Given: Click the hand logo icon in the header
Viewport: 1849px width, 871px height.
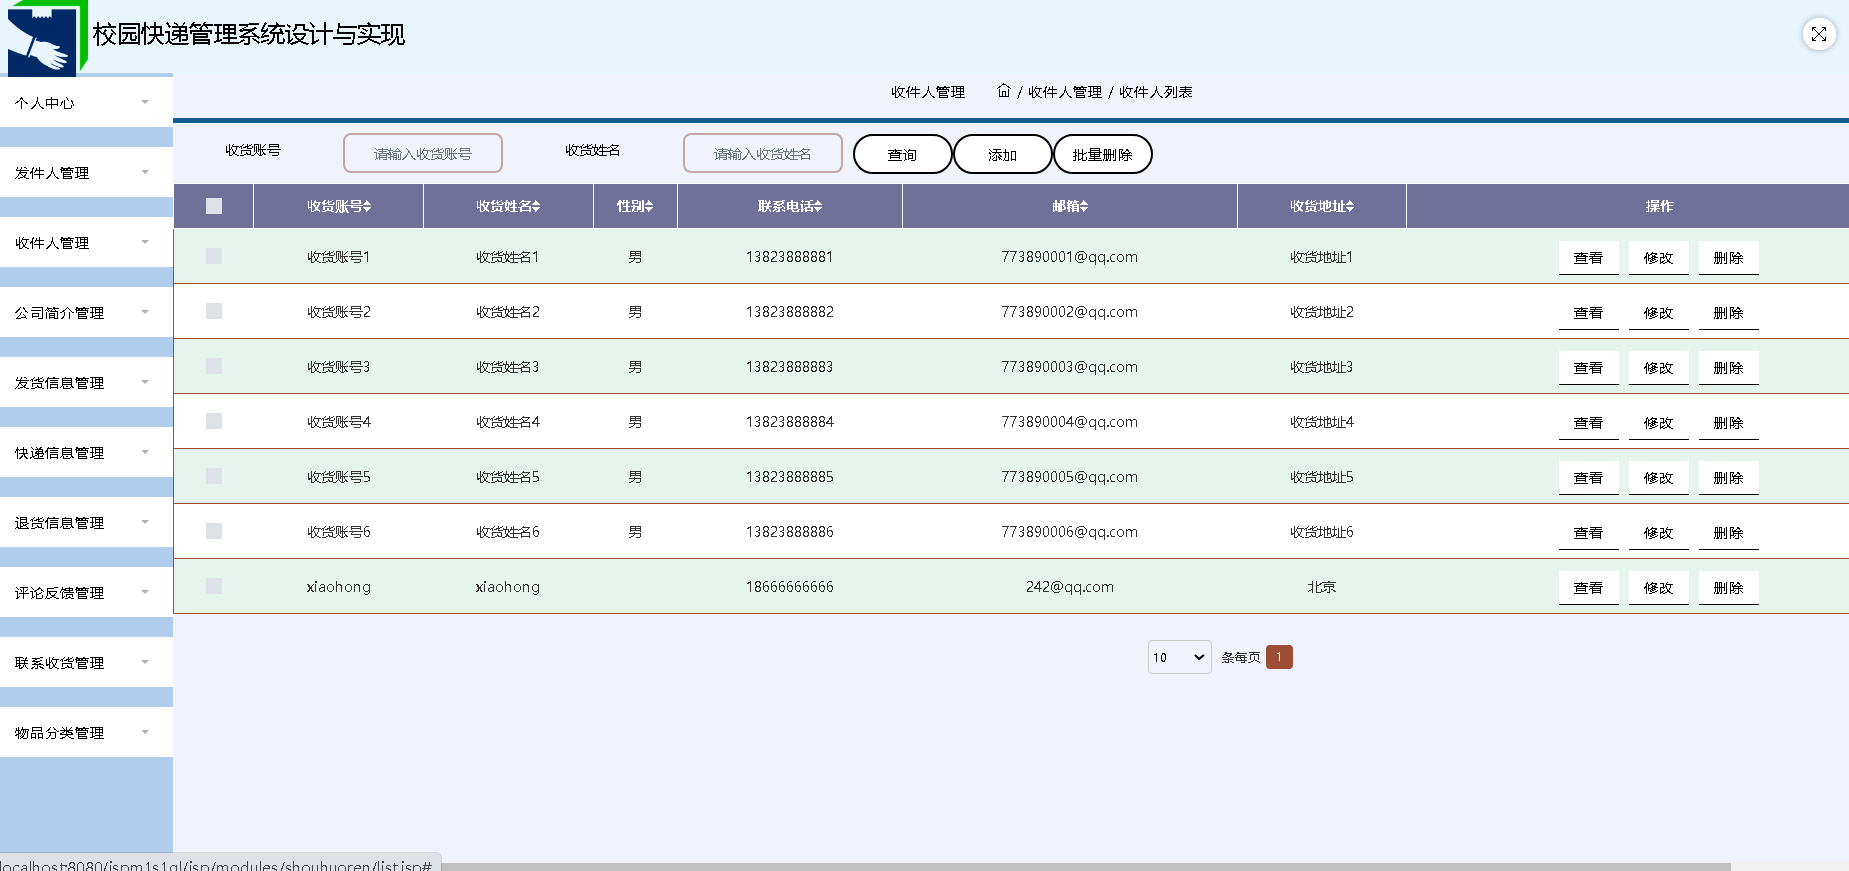Looking at the screenshot, I should pos(45,40).
